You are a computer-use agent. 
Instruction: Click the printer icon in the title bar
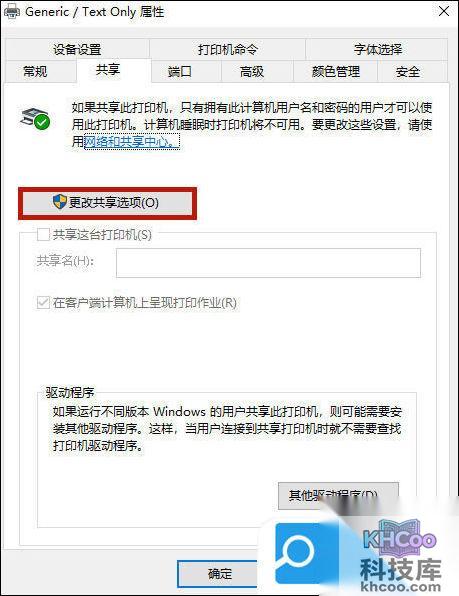11,11
